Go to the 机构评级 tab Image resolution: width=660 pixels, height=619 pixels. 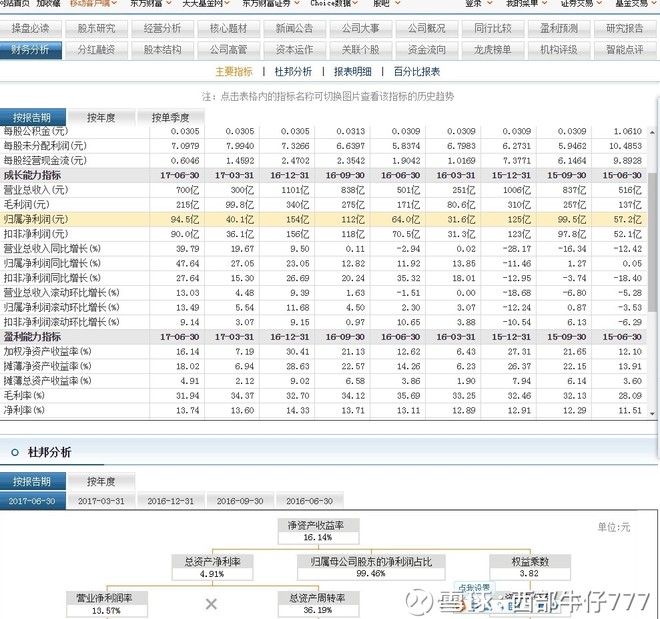click(x=559, y=50)
